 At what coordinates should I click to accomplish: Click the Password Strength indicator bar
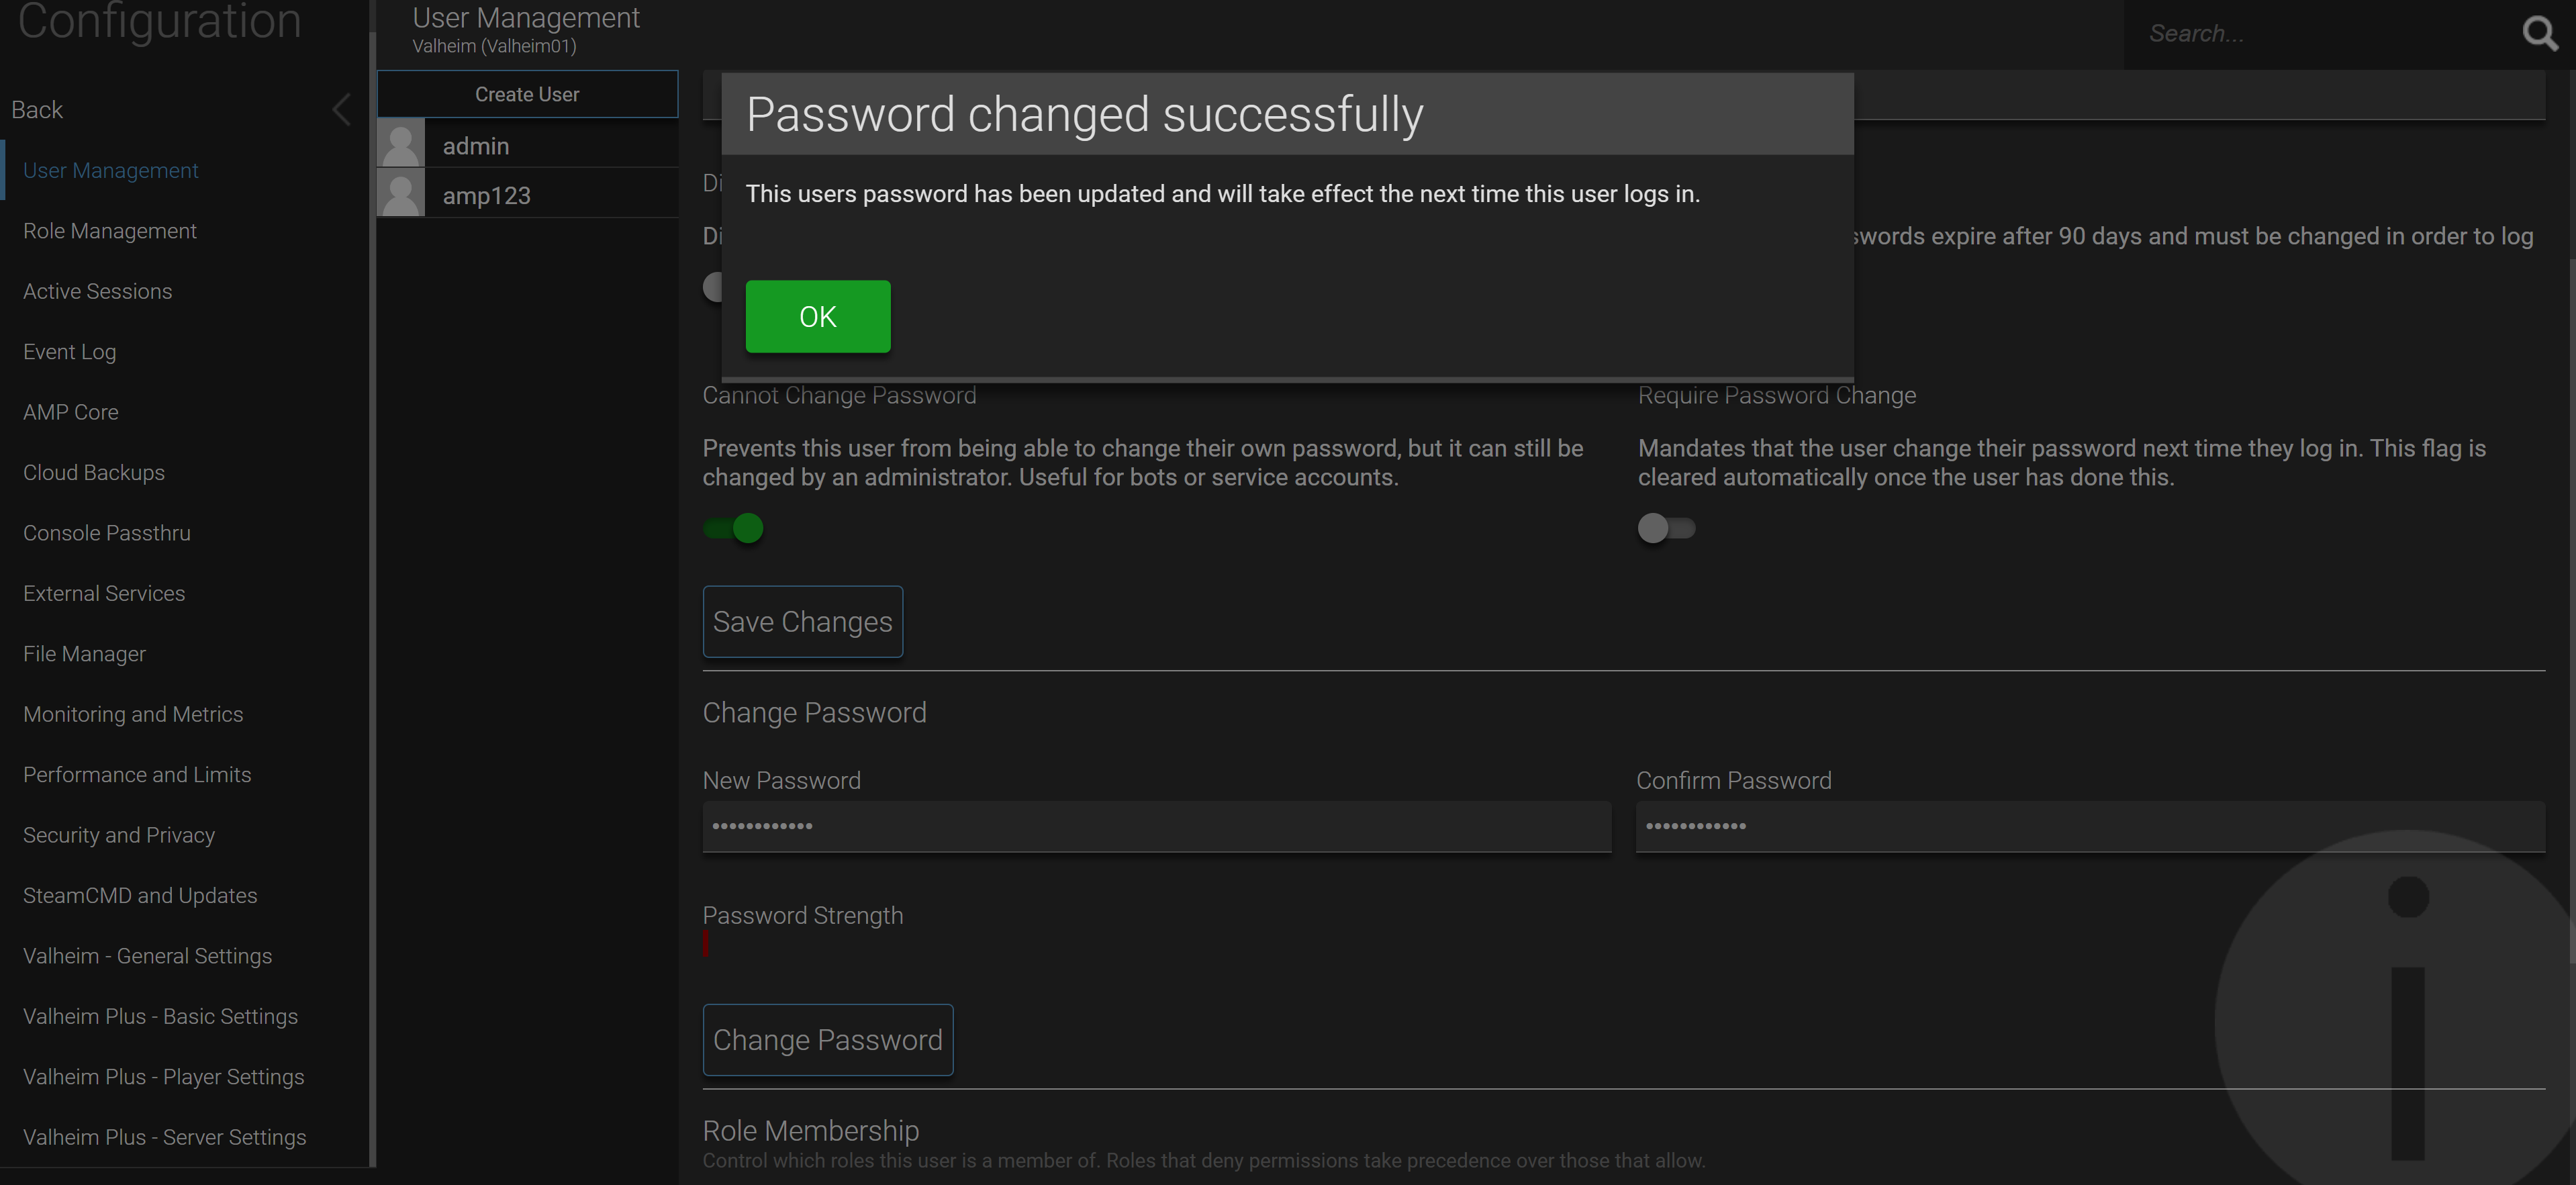click(706, 943)
